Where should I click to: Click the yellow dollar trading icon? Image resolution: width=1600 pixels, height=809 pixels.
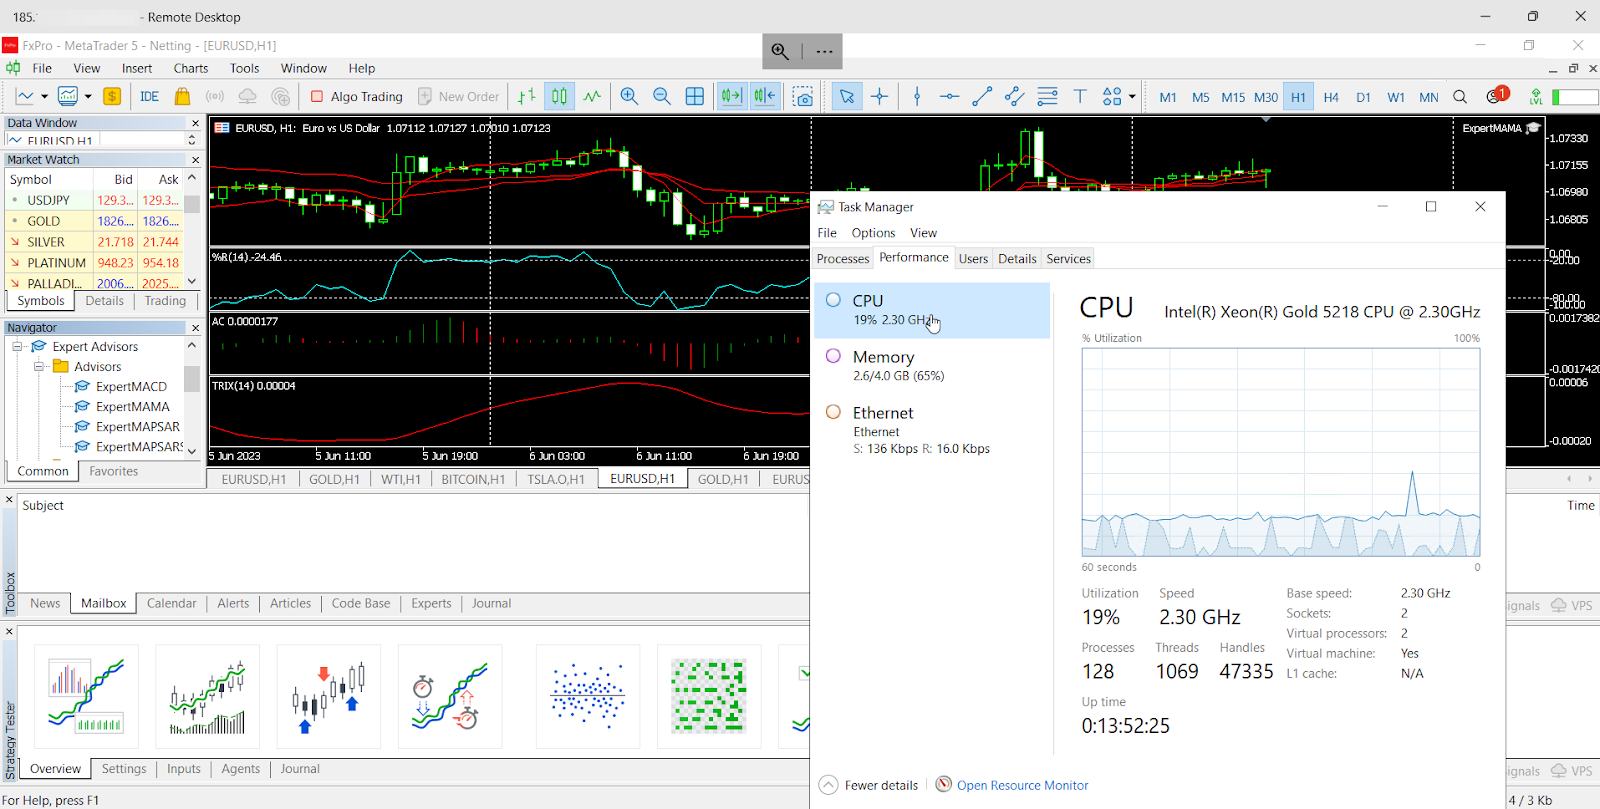(x=112, y=97)
